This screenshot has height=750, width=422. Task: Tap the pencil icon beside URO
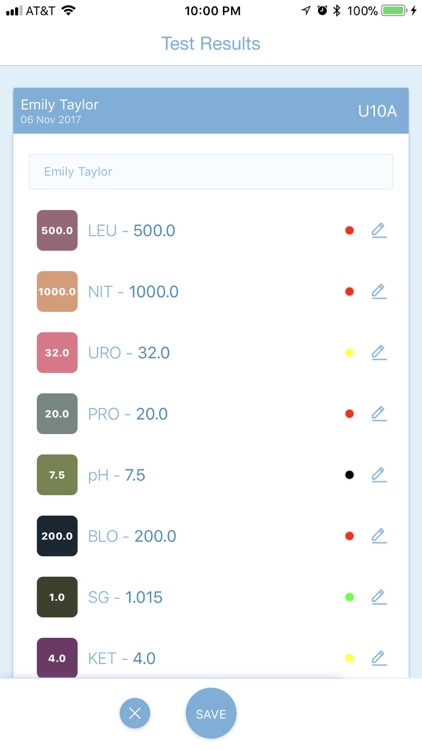click(x=379, y=353)
